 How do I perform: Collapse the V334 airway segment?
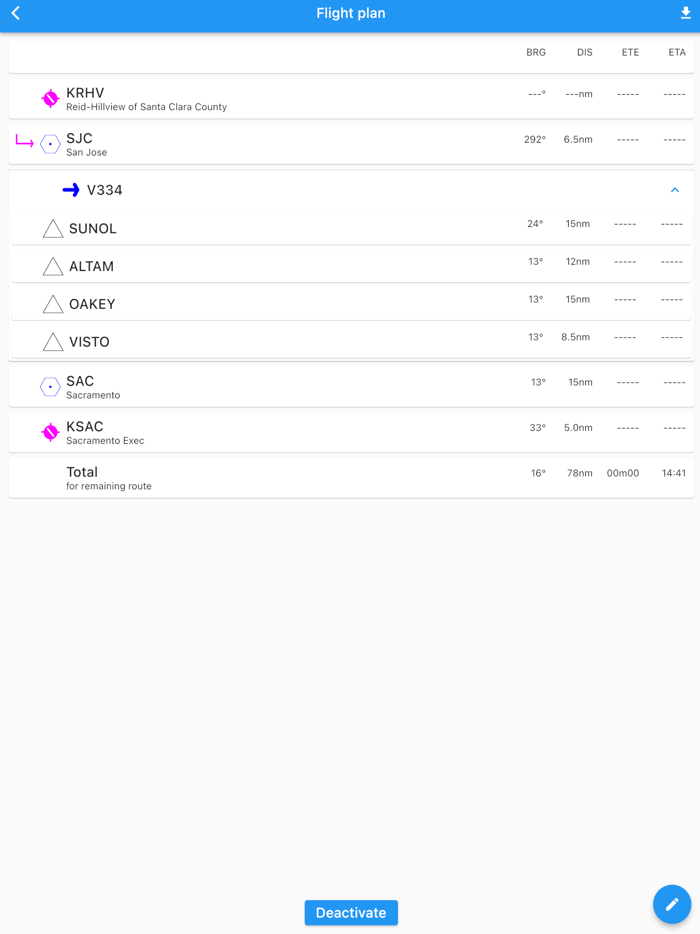coord(674,189)
